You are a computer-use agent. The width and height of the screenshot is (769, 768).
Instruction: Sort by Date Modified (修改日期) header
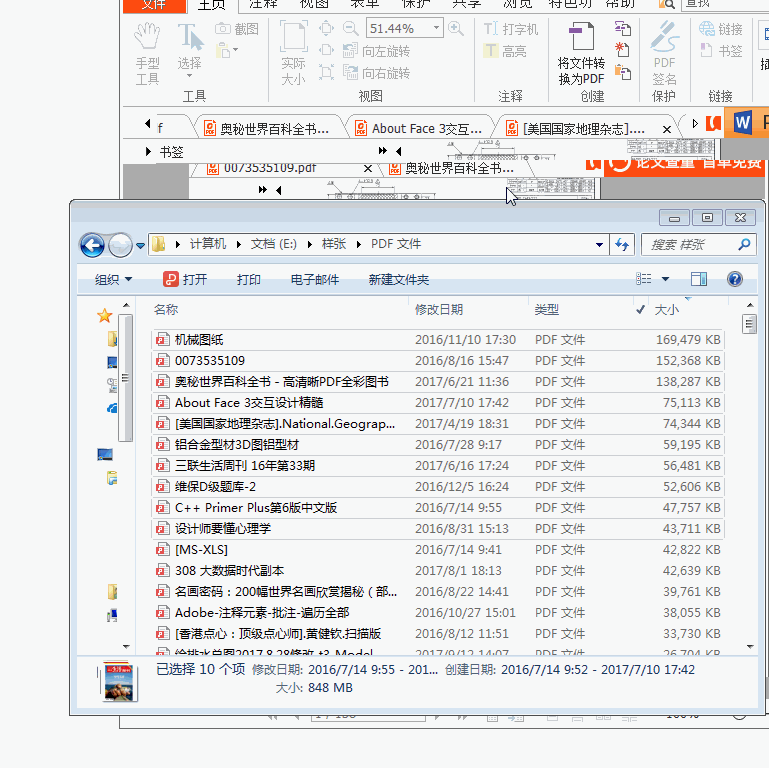pos(439,309)
